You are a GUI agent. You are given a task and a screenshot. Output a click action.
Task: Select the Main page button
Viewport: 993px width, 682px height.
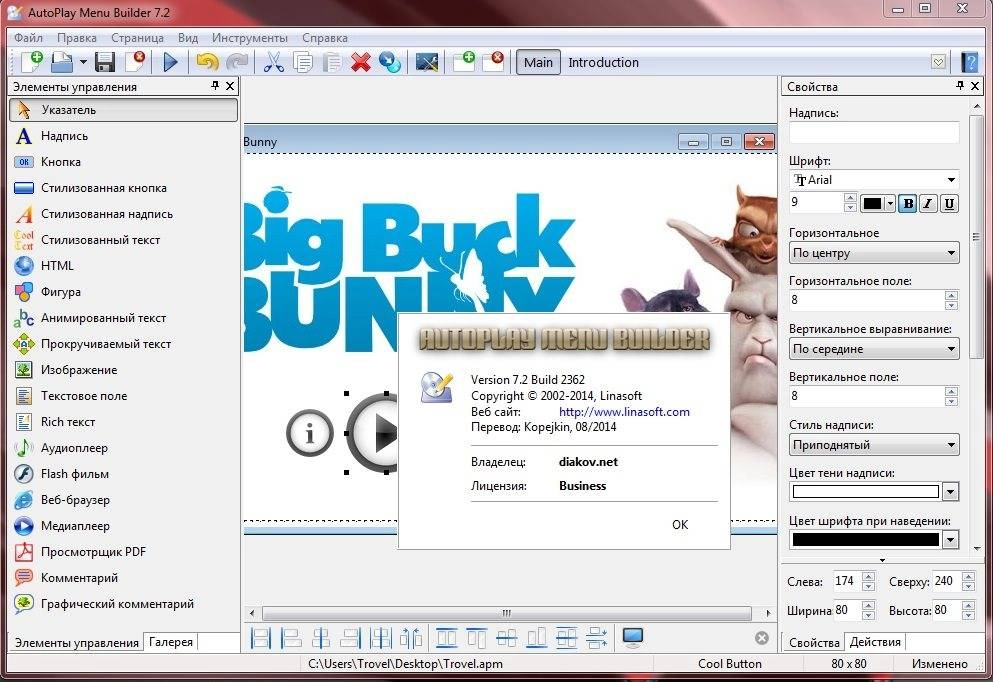point(538,62)
